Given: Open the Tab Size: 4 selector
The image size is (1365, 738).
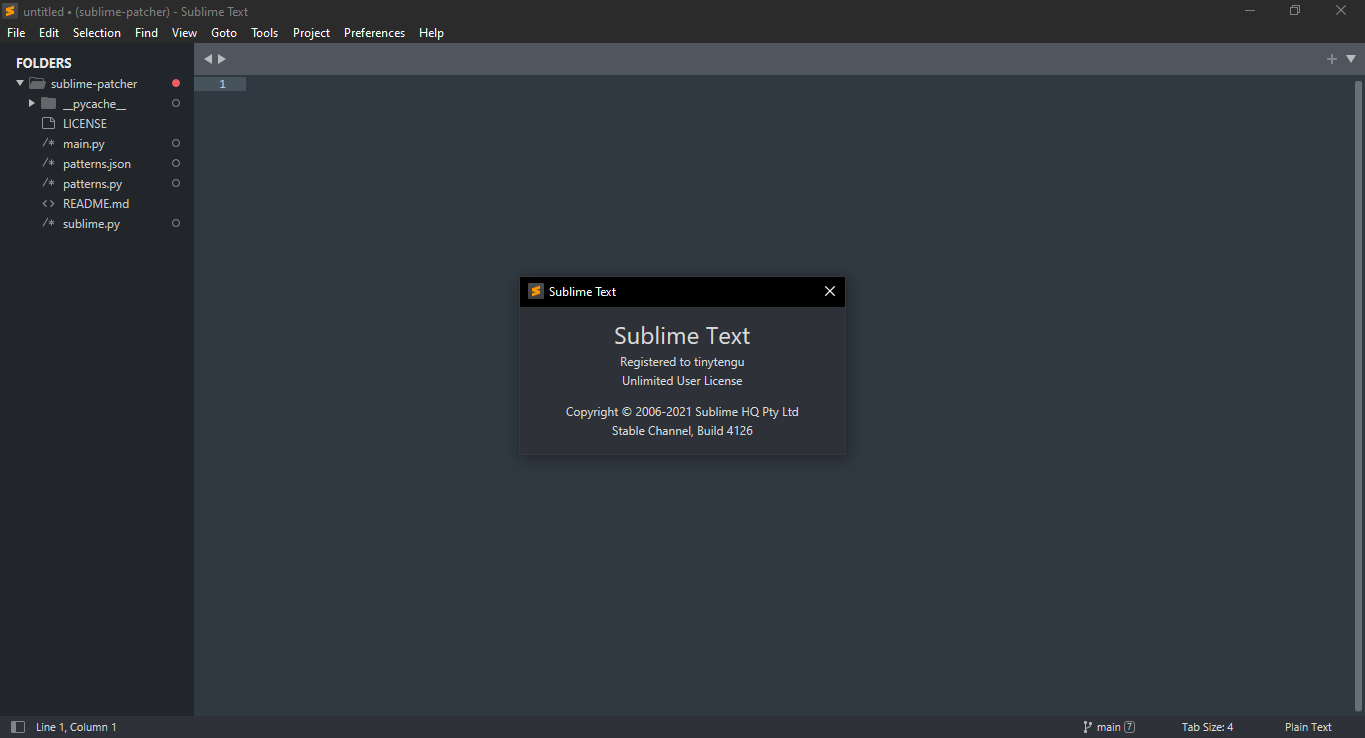Looking at the screenshot, I should (x=1207, y=727).
